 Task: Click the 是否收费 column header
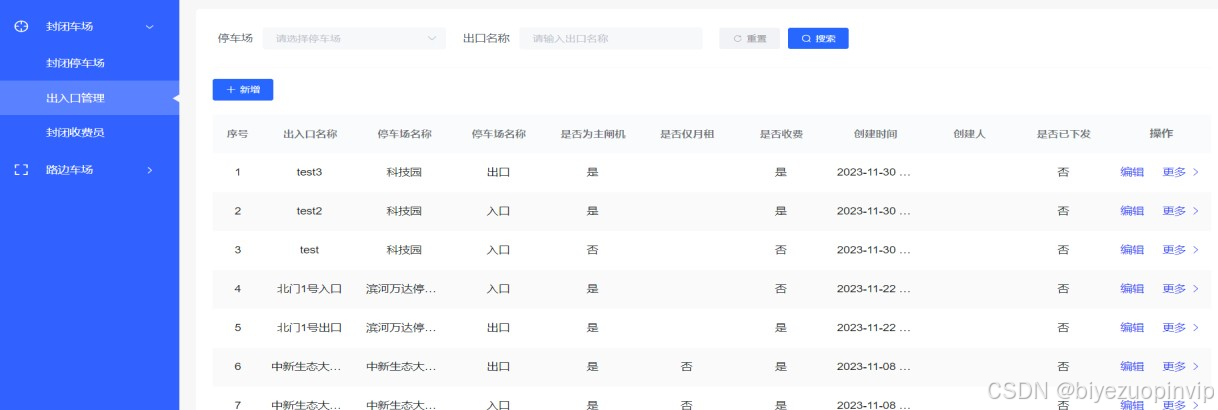click(781, 134)
